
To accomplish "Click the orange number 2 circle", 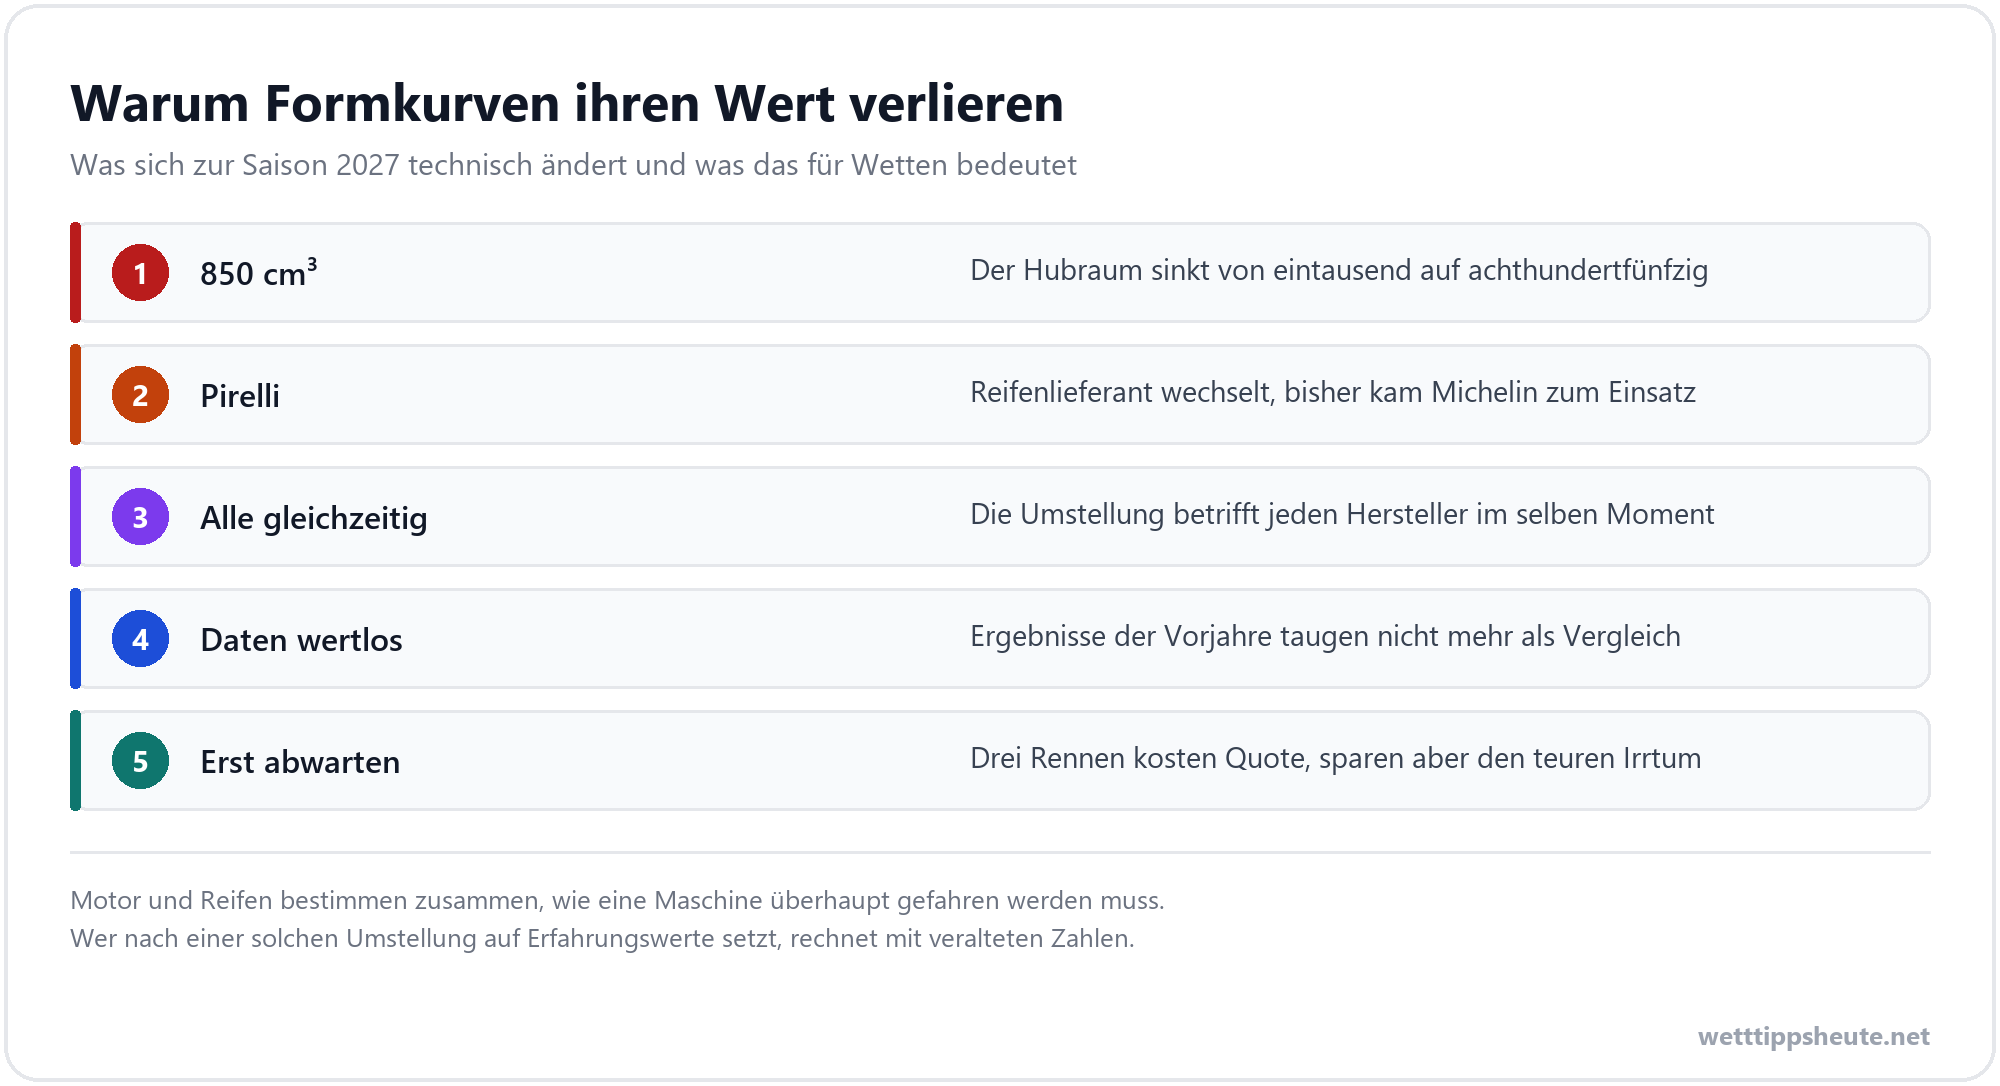I will click(140, 395).
